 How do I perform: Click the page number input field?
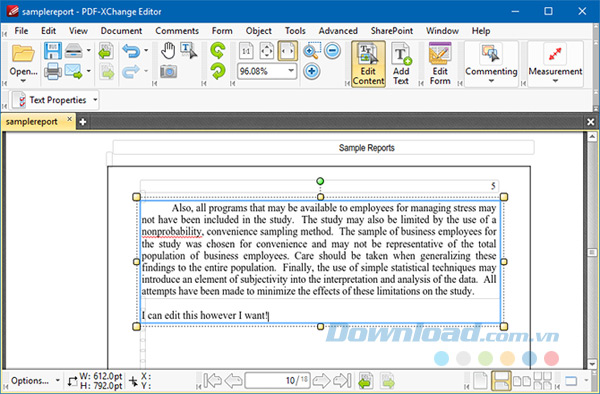click(x=277, y=381)
